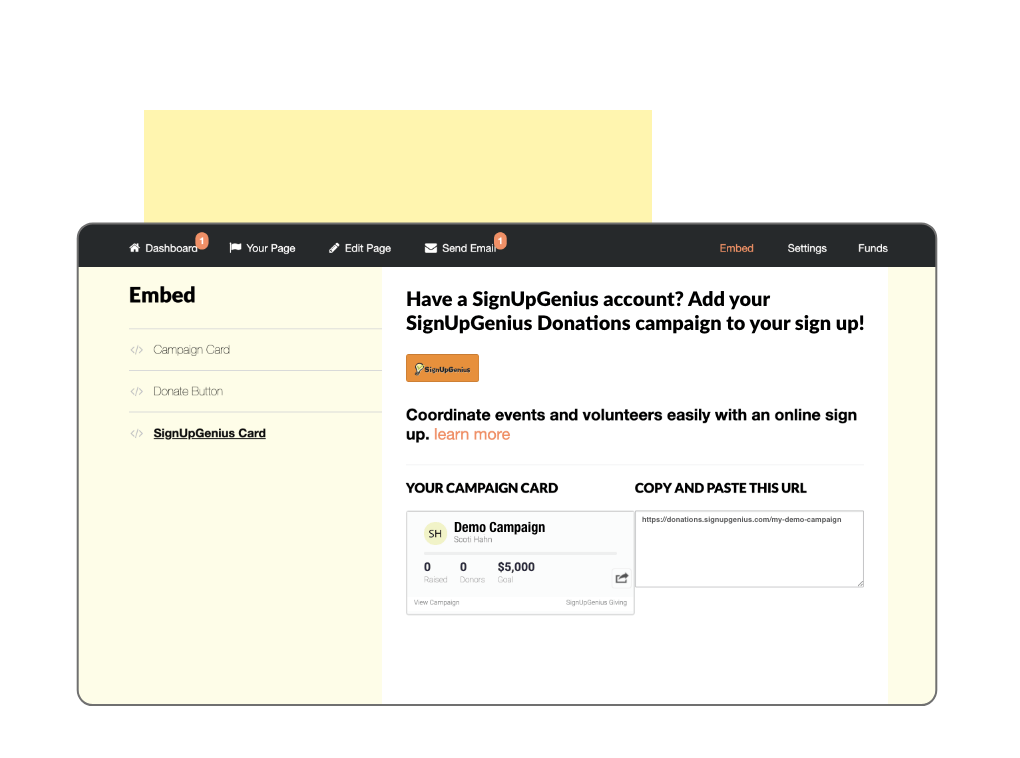
Task: Click the Your Page flag icon
Action: [235, 248]
